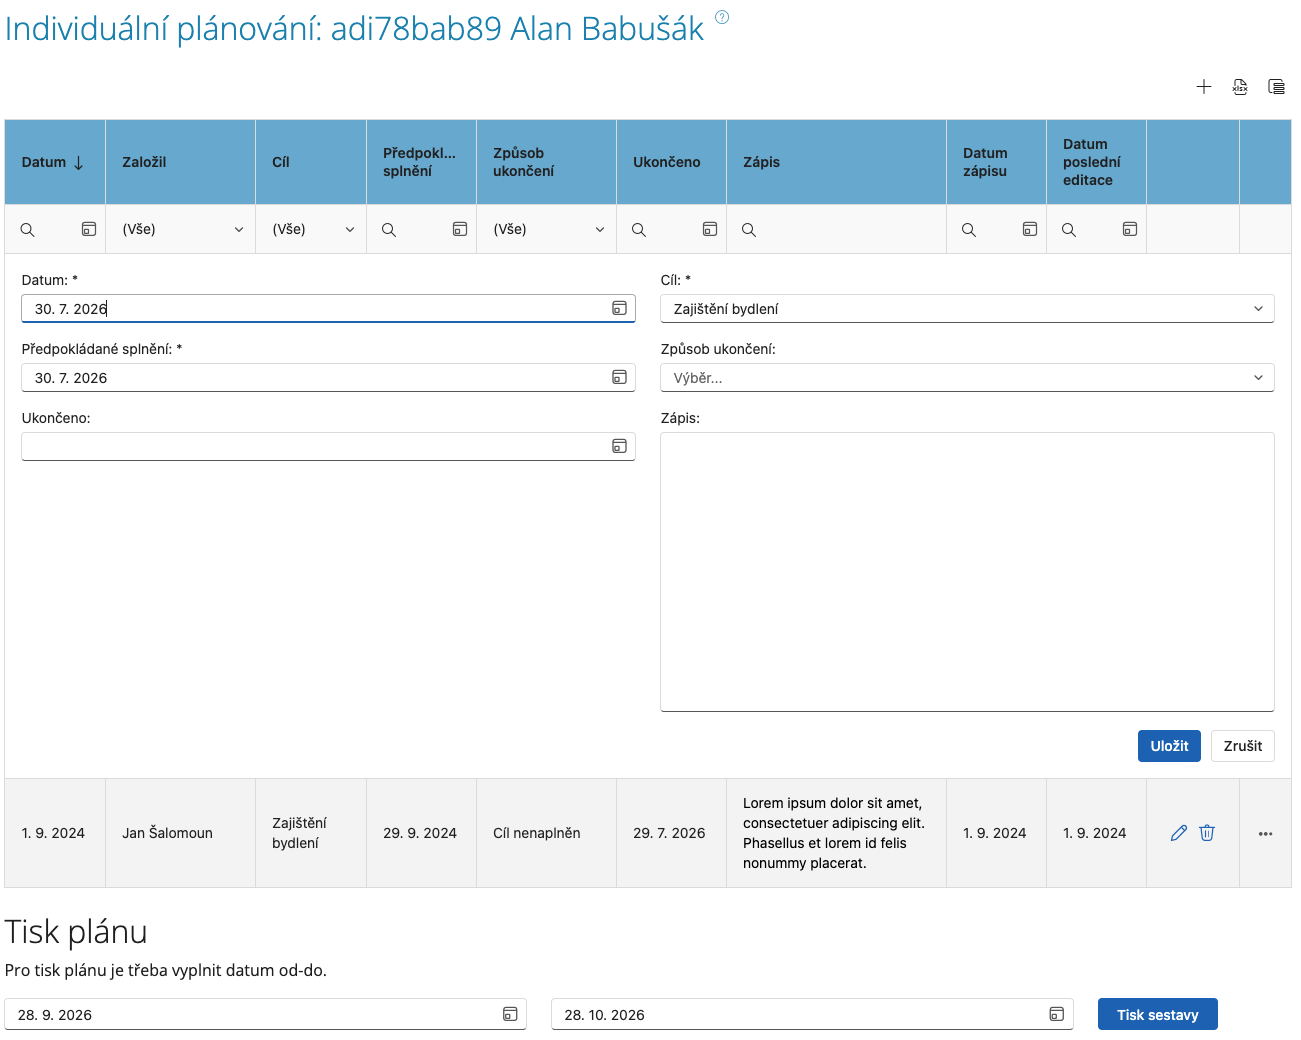
Task: Delete the Jan Šalomoun record
Action: (1207, 833)
